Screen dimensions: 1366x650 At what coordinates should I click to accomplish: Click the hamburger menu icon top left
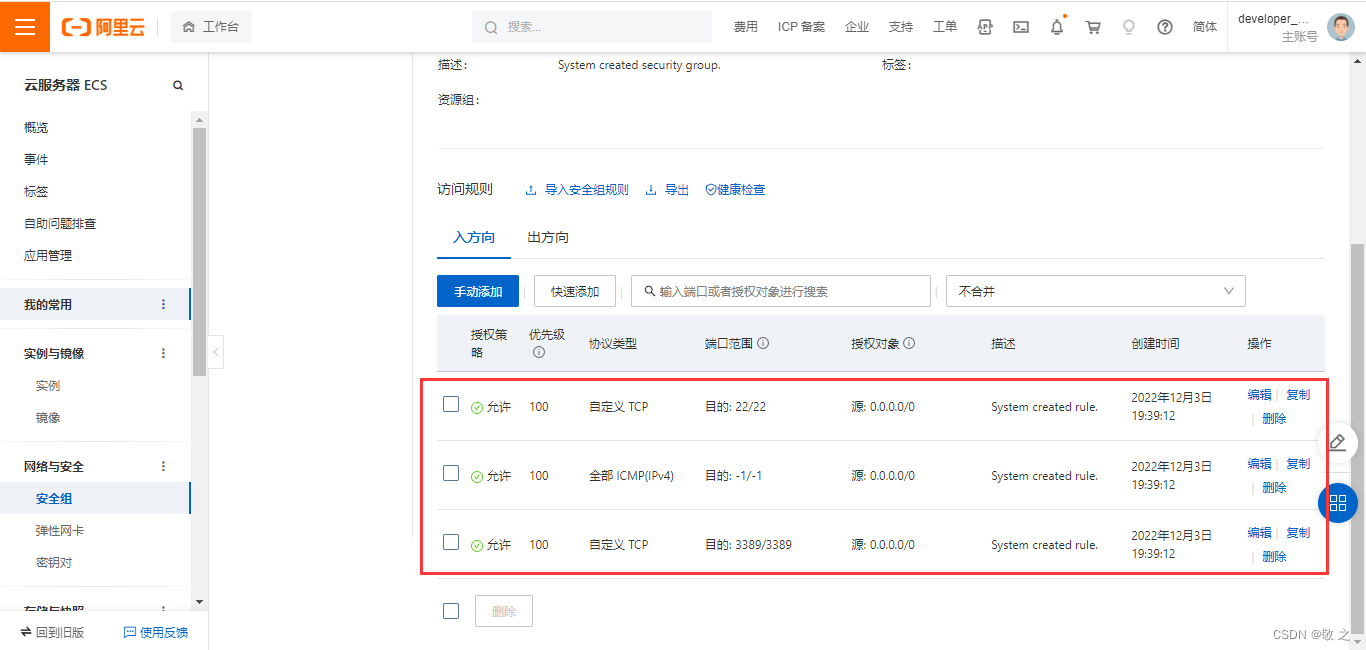click(x=25, y=26)
